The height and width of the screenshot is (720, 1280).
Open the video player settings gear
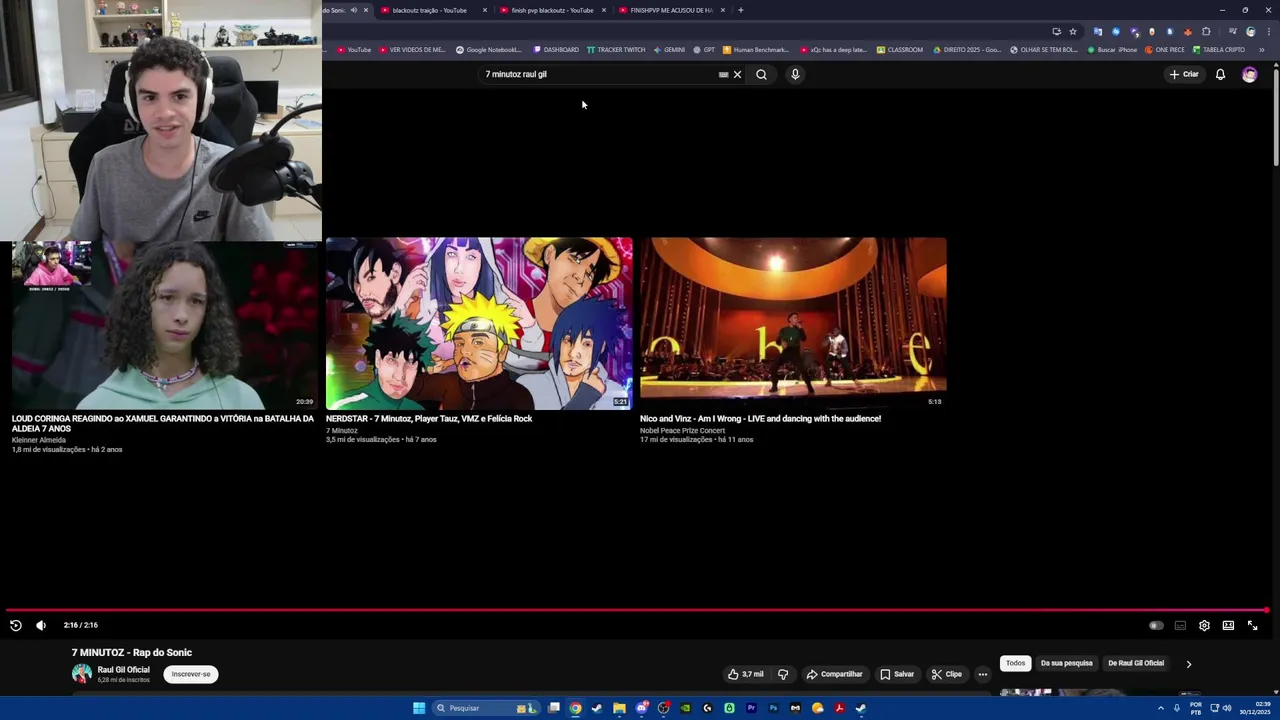(1204, 625)
